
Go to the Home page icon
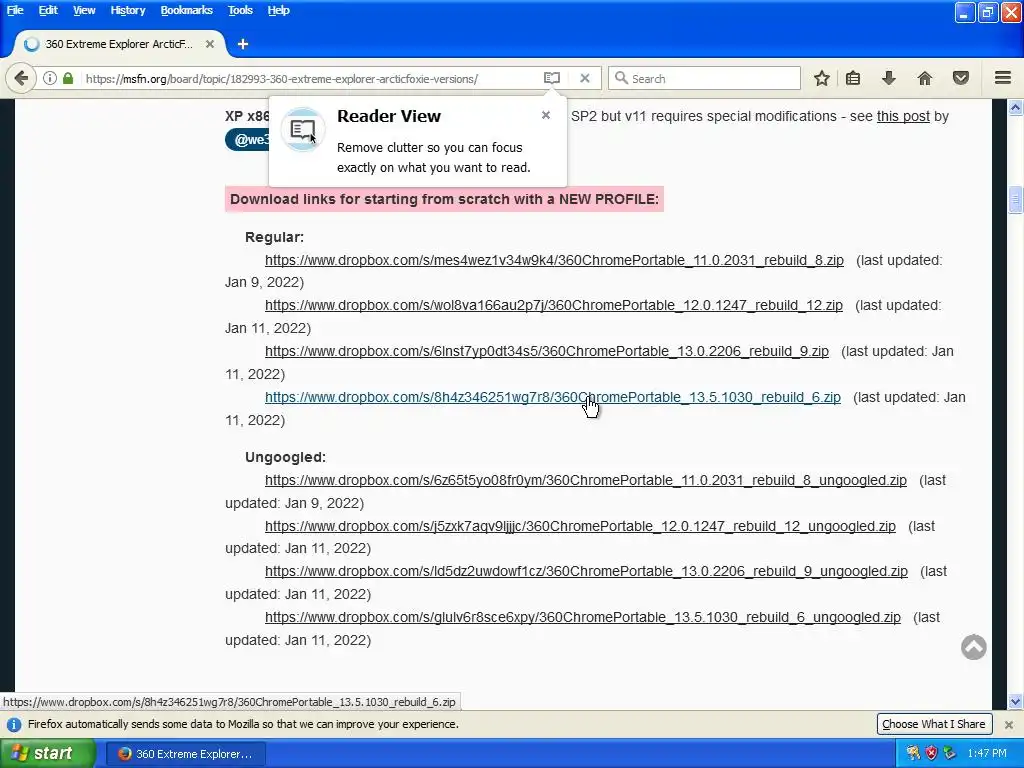coord(925,78)
